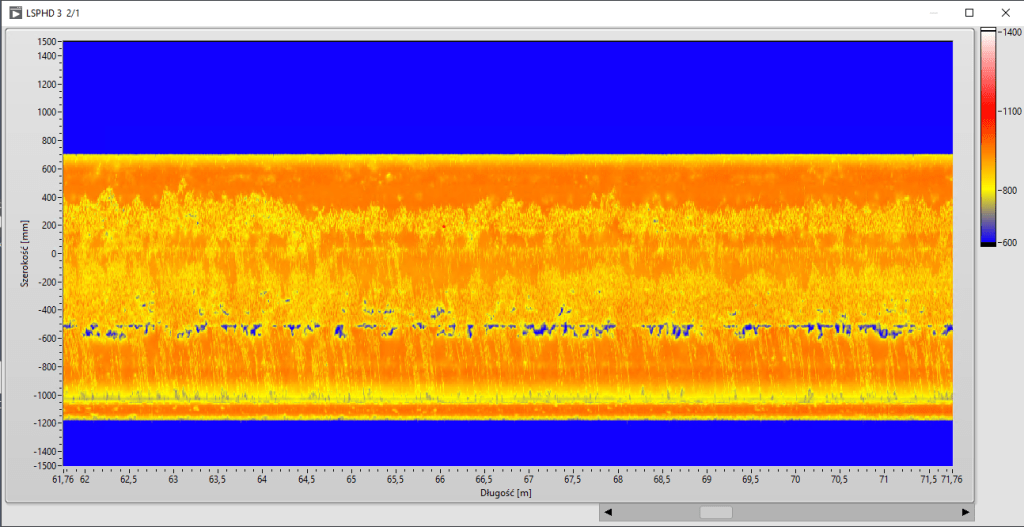Click the 1500 y-axis top value
The image size is (1024, 527).
pyautogui.click(x=48, y=42)
